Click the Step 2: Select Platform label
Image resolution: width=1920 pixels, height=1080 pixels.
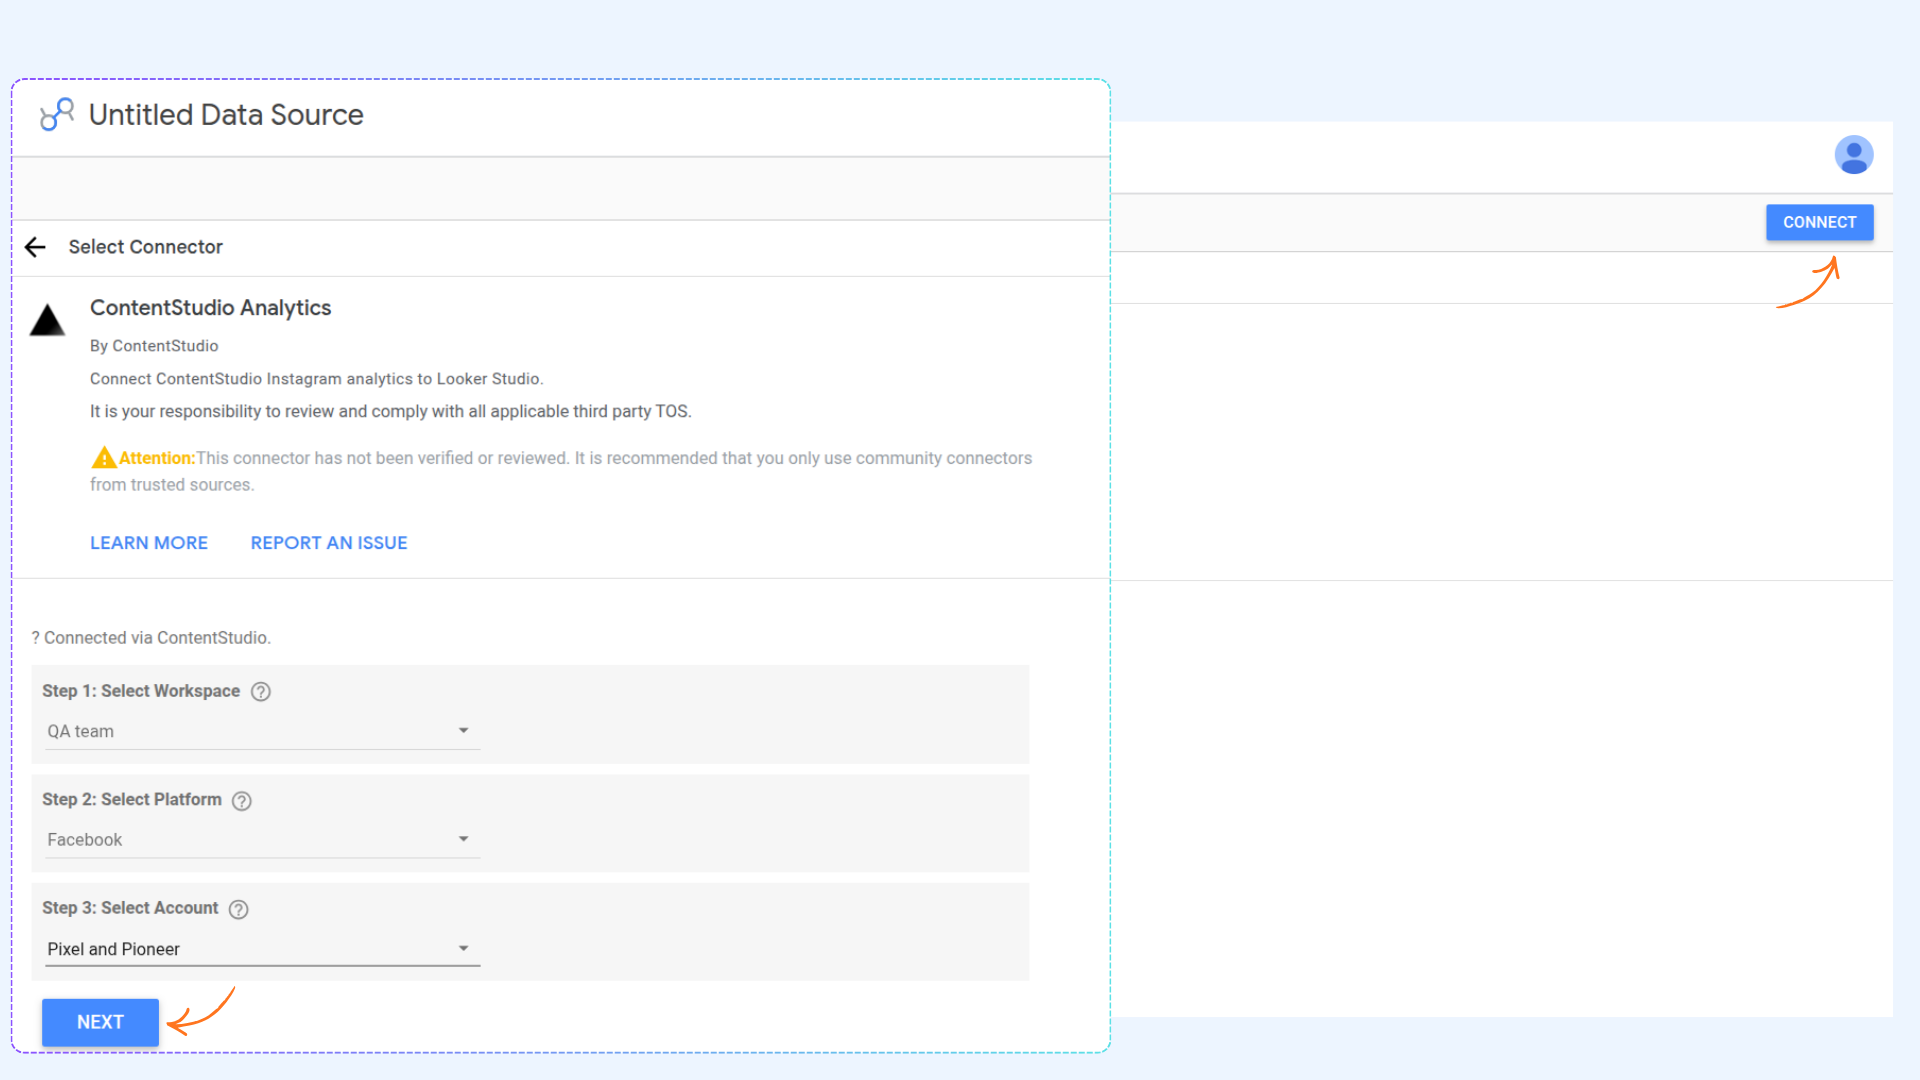[132, 799]
